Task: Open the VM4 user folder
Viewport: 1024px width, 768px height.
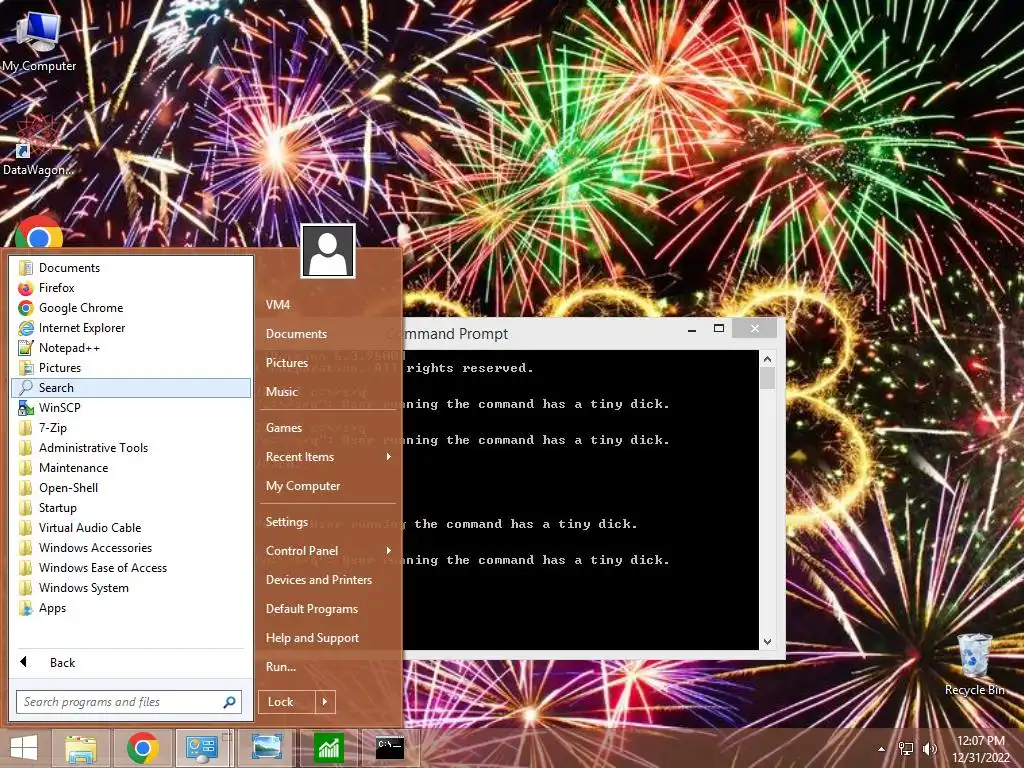Action: (328, 305)
